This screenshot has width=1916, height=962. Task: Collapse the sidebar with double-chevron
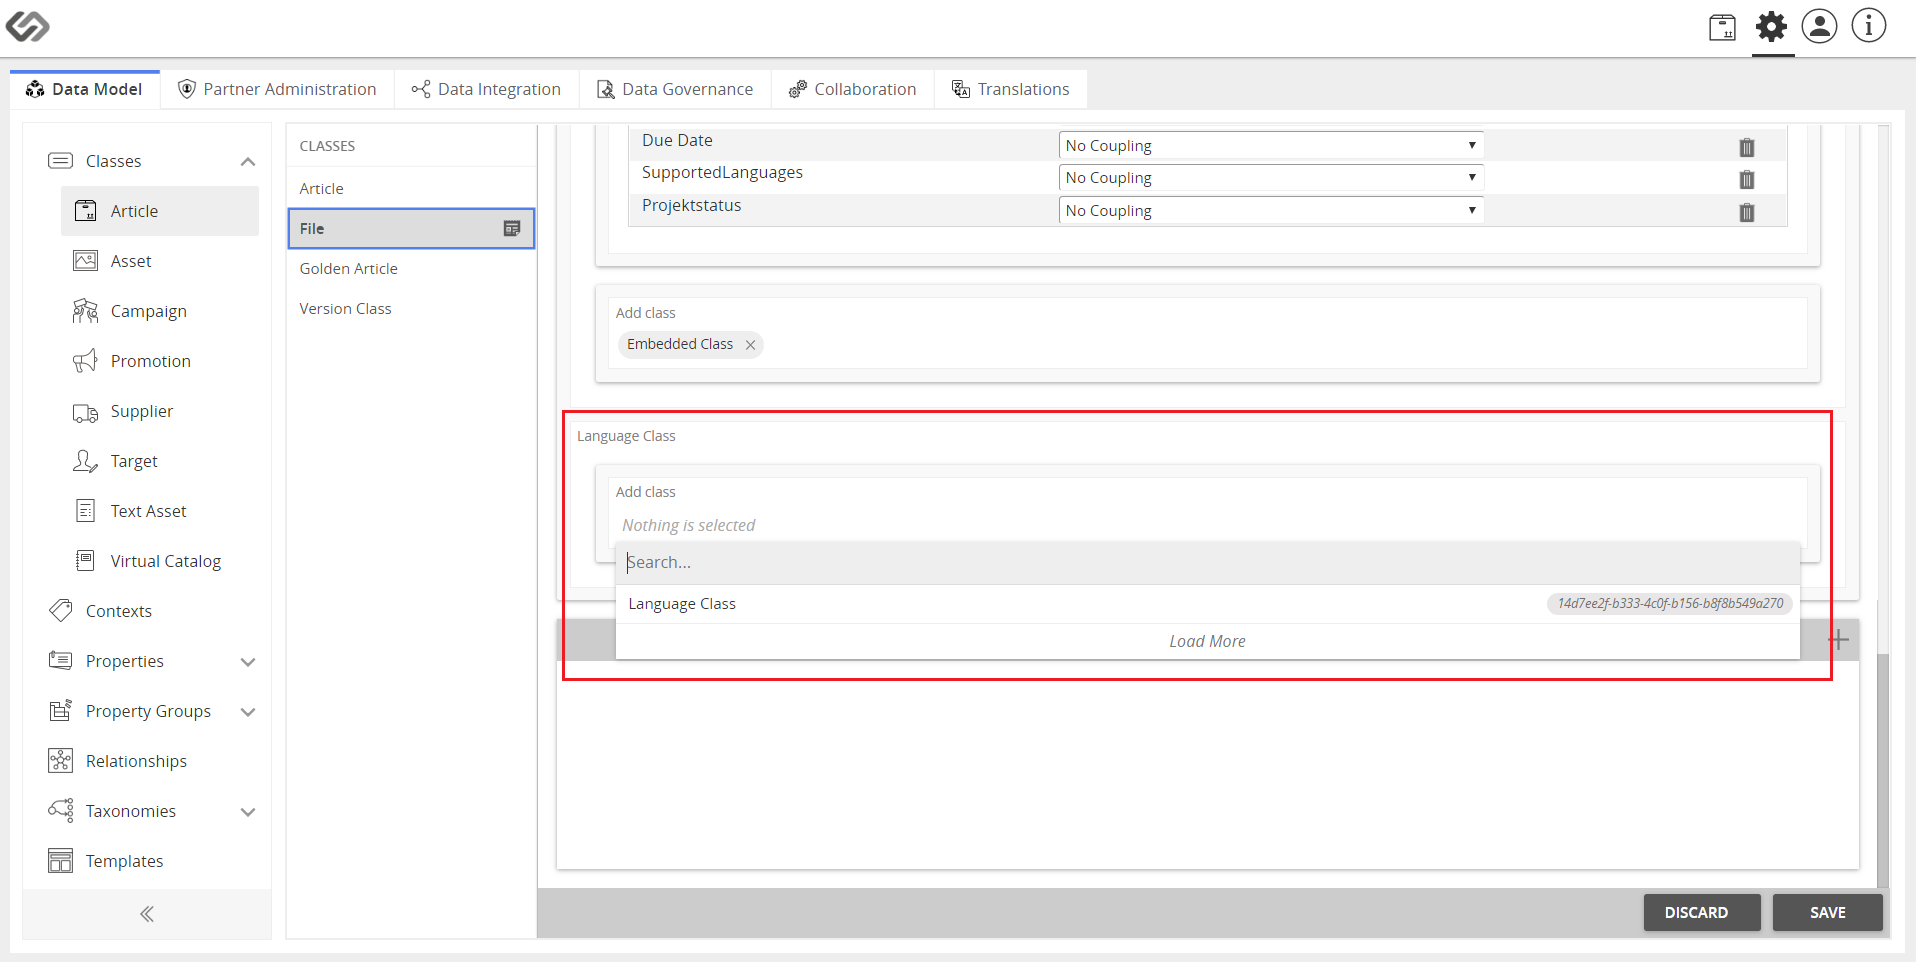(147, 914)
